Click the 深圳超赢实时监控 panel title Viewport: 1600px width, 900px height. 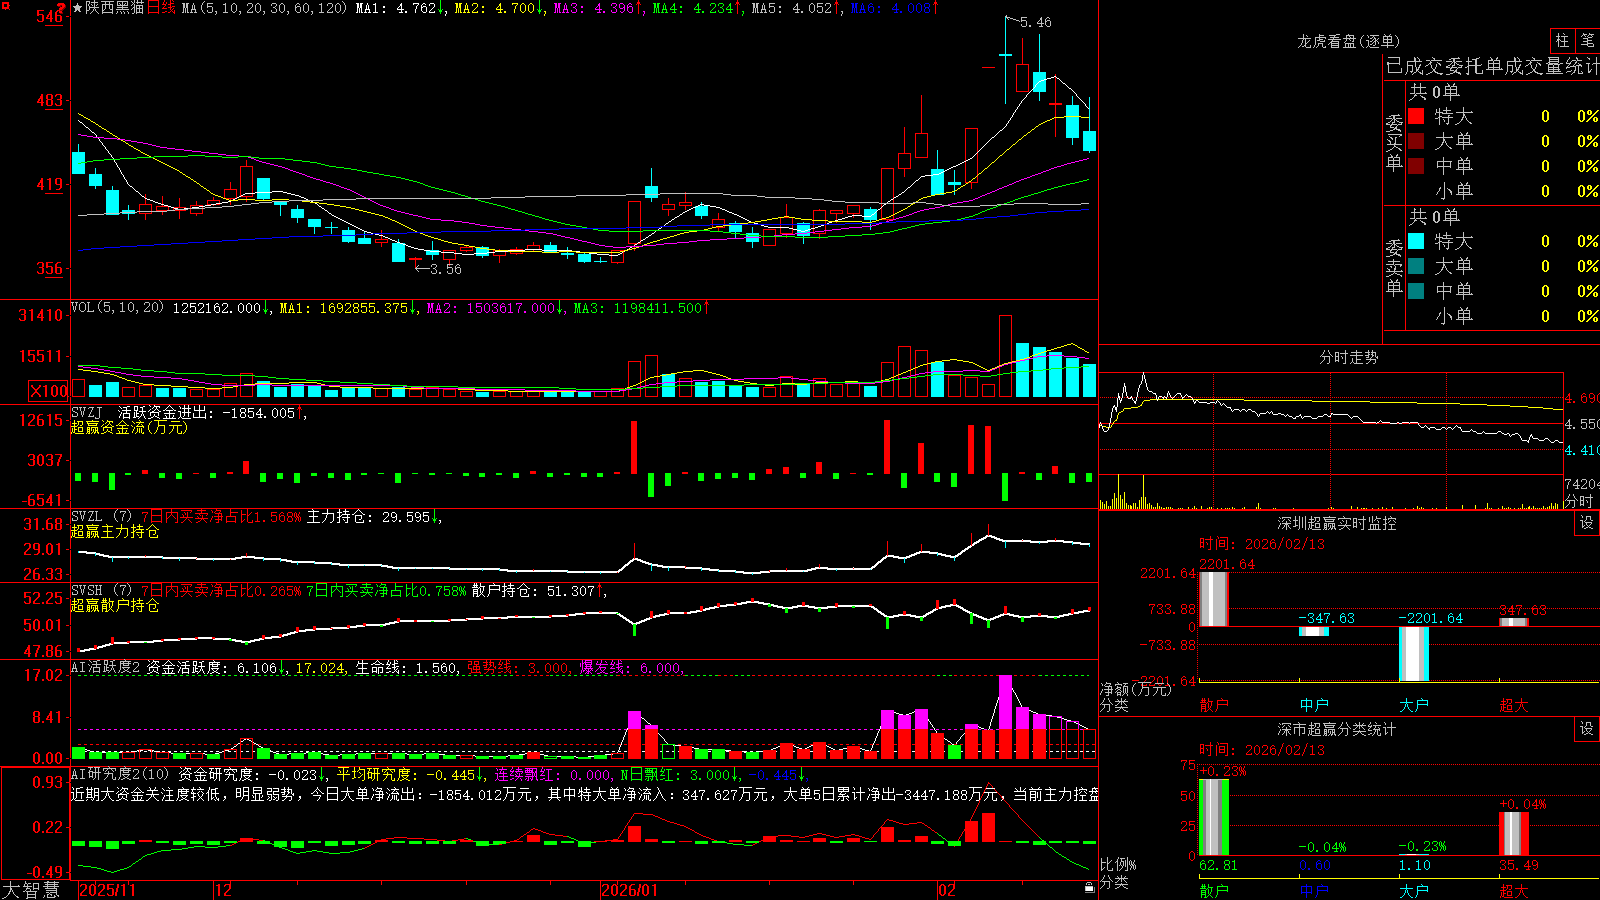pyautogui.click(x=1336, y=523)
